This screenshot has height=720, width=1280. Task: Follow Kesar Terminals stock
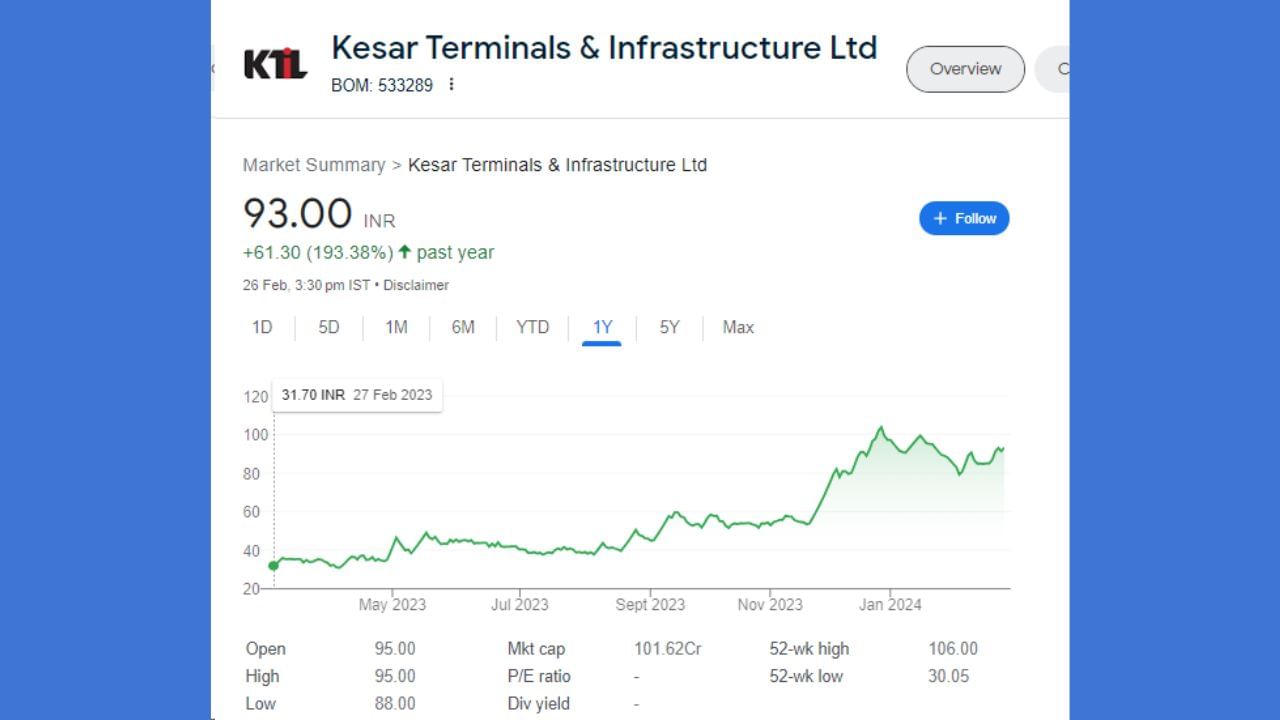click(964, 218)
